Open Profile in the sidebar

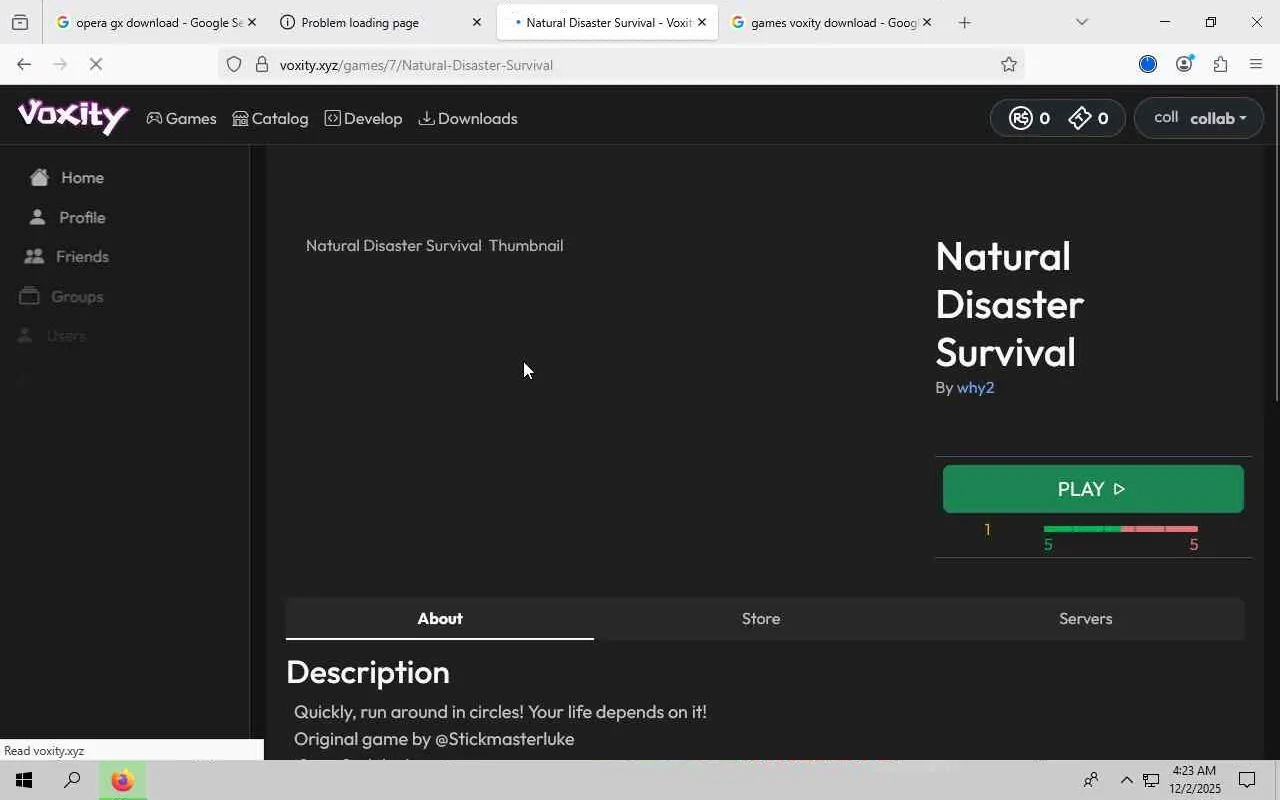coord(67,218)
